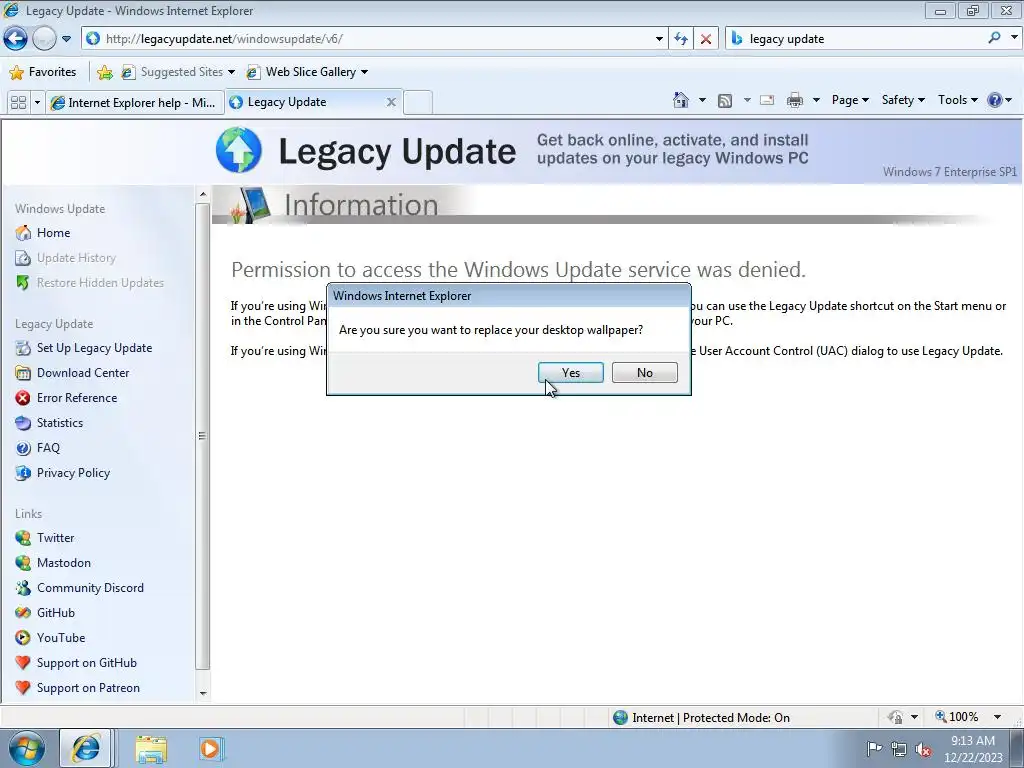Click the sidebar scrollbar down arrow
This screenshot has width=1024, height=768.
[x=202, y=694]
